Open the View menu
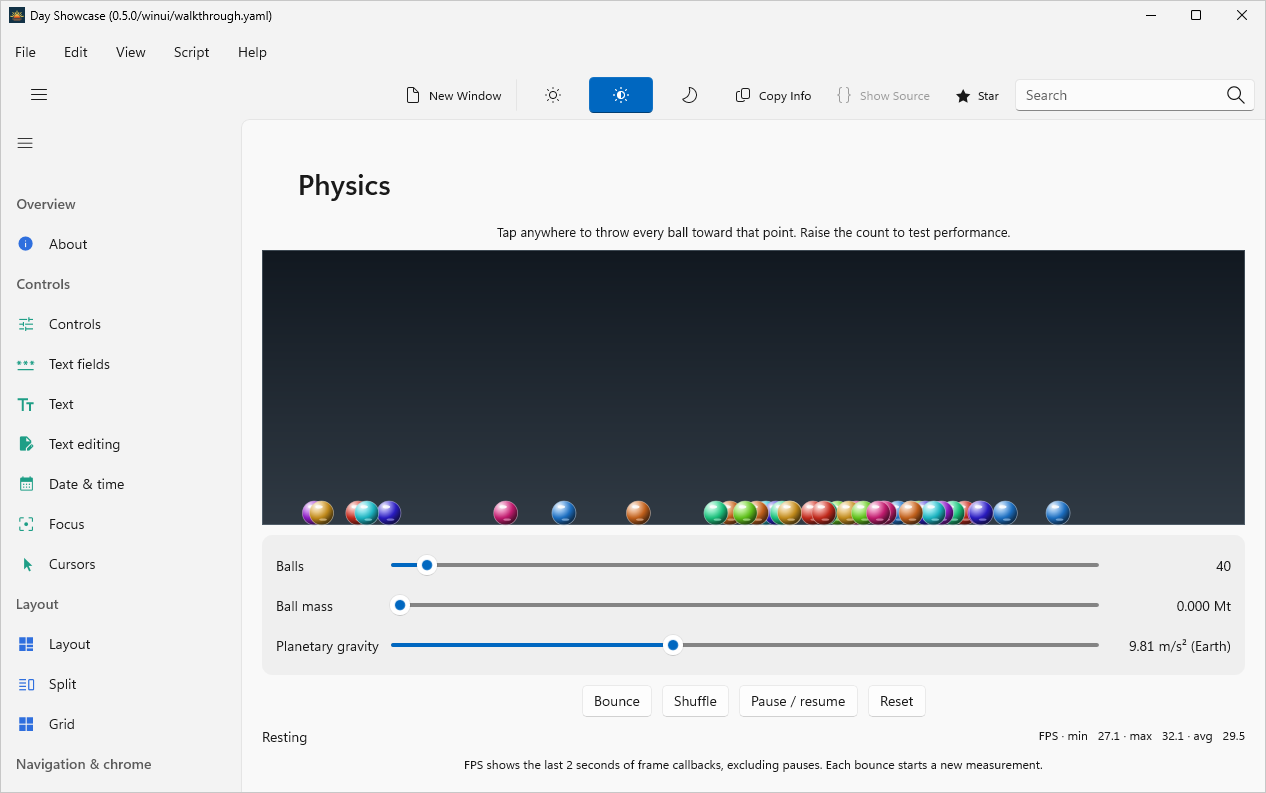 coord(131,52)
